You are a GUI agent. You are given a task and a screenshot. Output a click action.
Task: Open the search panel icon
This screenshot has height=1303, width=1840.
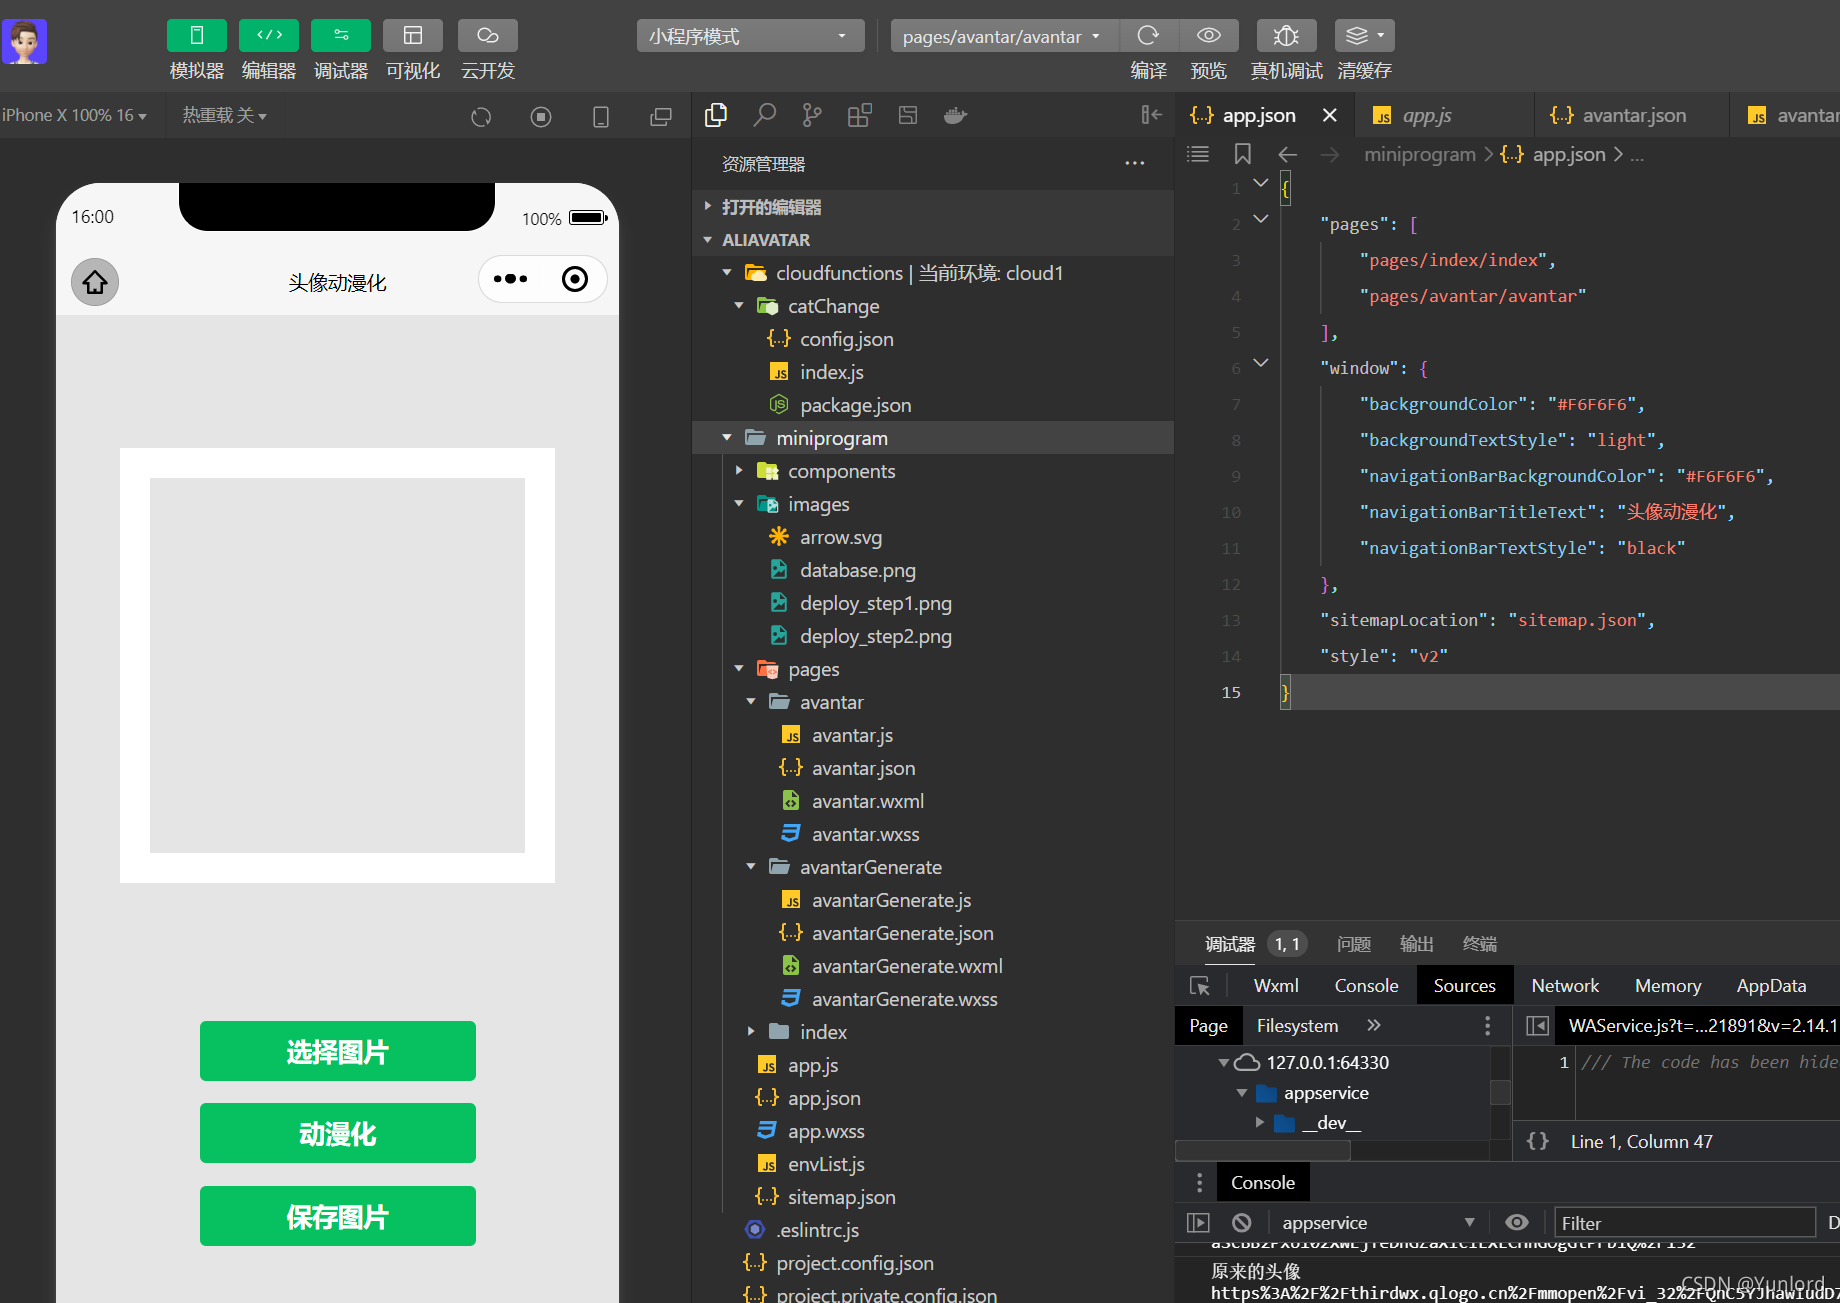click(x=764, y=116)
